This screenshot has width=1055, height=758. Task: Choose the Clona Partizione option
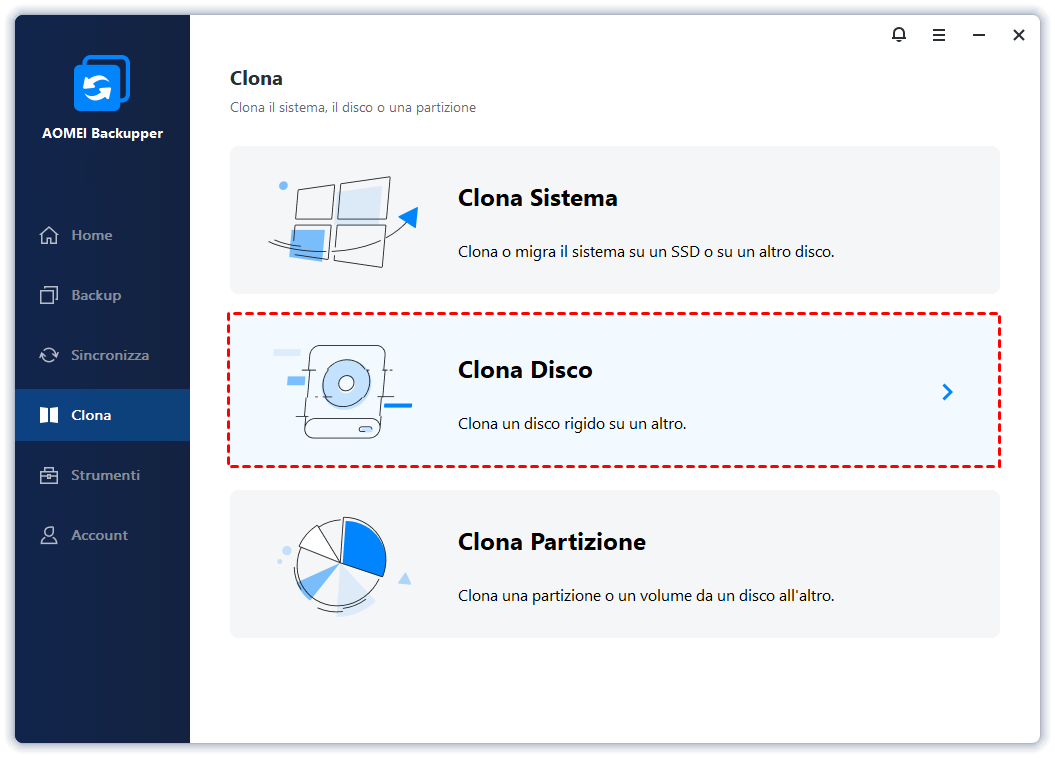point(614,564)
